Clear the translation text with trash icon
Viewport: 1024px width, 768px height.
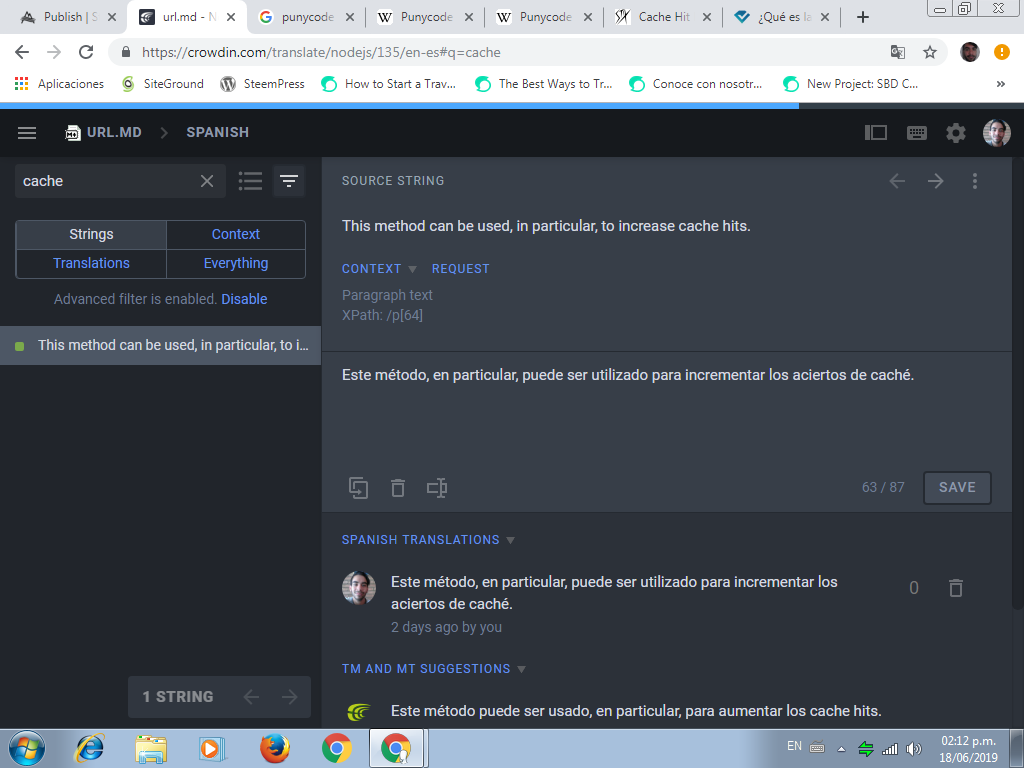pos(398,488)
